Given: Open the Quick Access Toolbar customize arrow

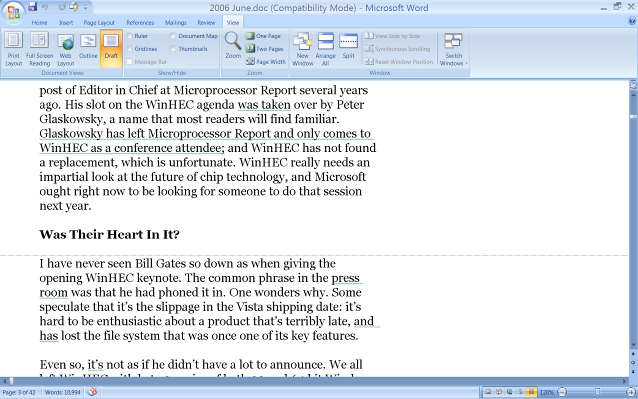Looking at the screenshot, I should (x=85, y=7).
